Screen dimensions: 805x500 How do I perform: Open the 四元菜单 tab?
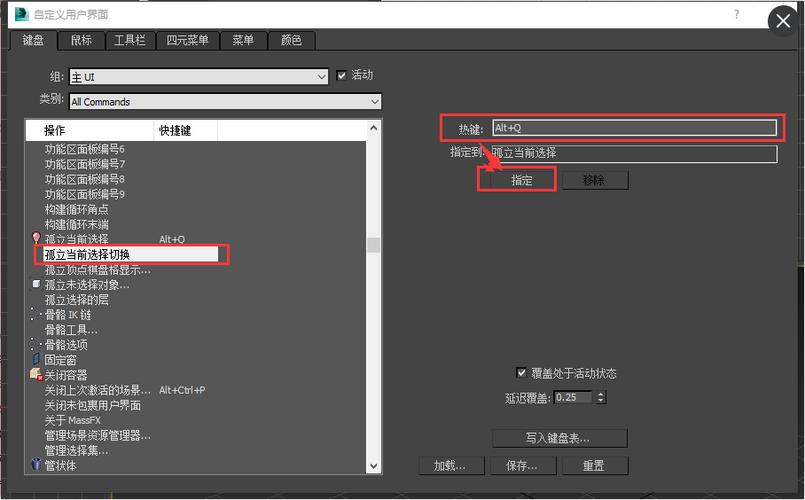tap(187, 40)
